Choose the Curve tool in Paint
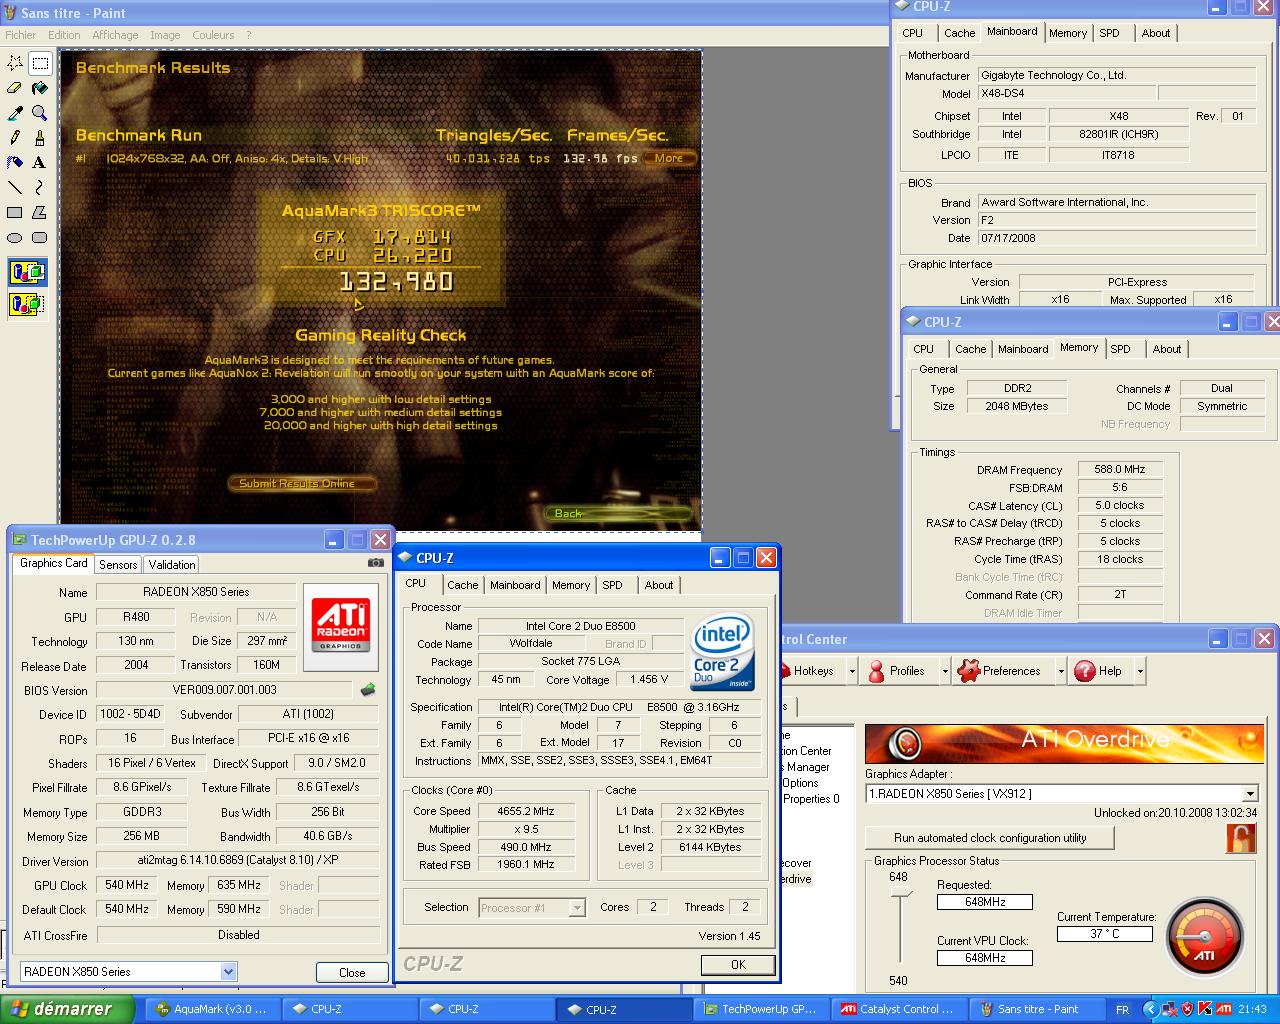The height and width of the screenshot is (1024, 1280). [x=40, y=187]
